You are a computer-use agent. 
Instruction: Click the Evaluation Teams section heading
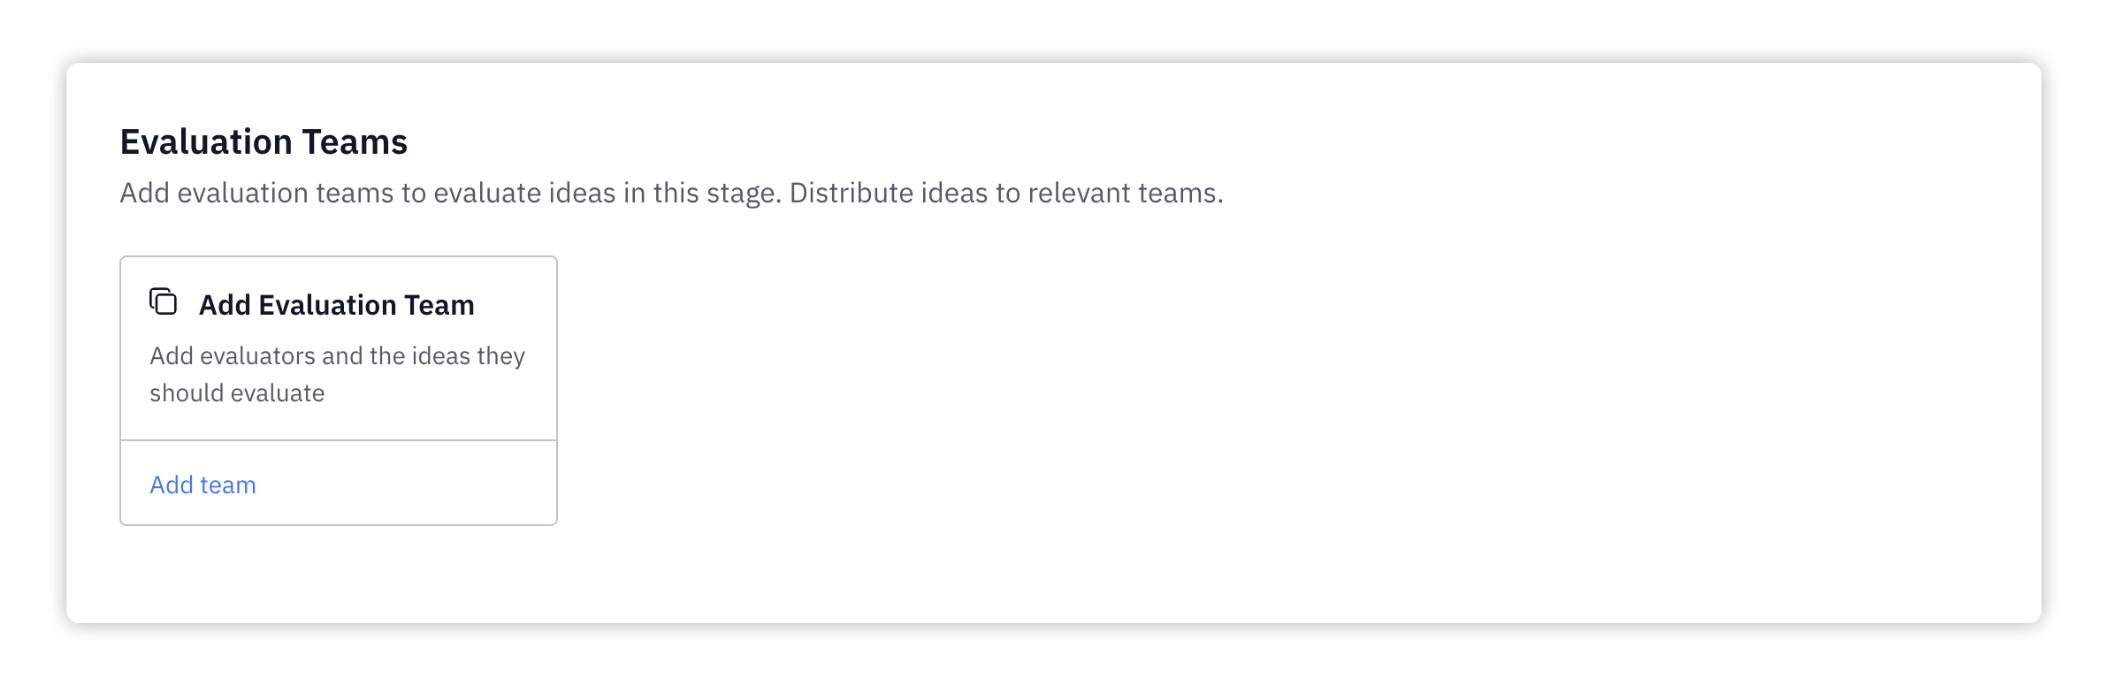tap(264, 142)
